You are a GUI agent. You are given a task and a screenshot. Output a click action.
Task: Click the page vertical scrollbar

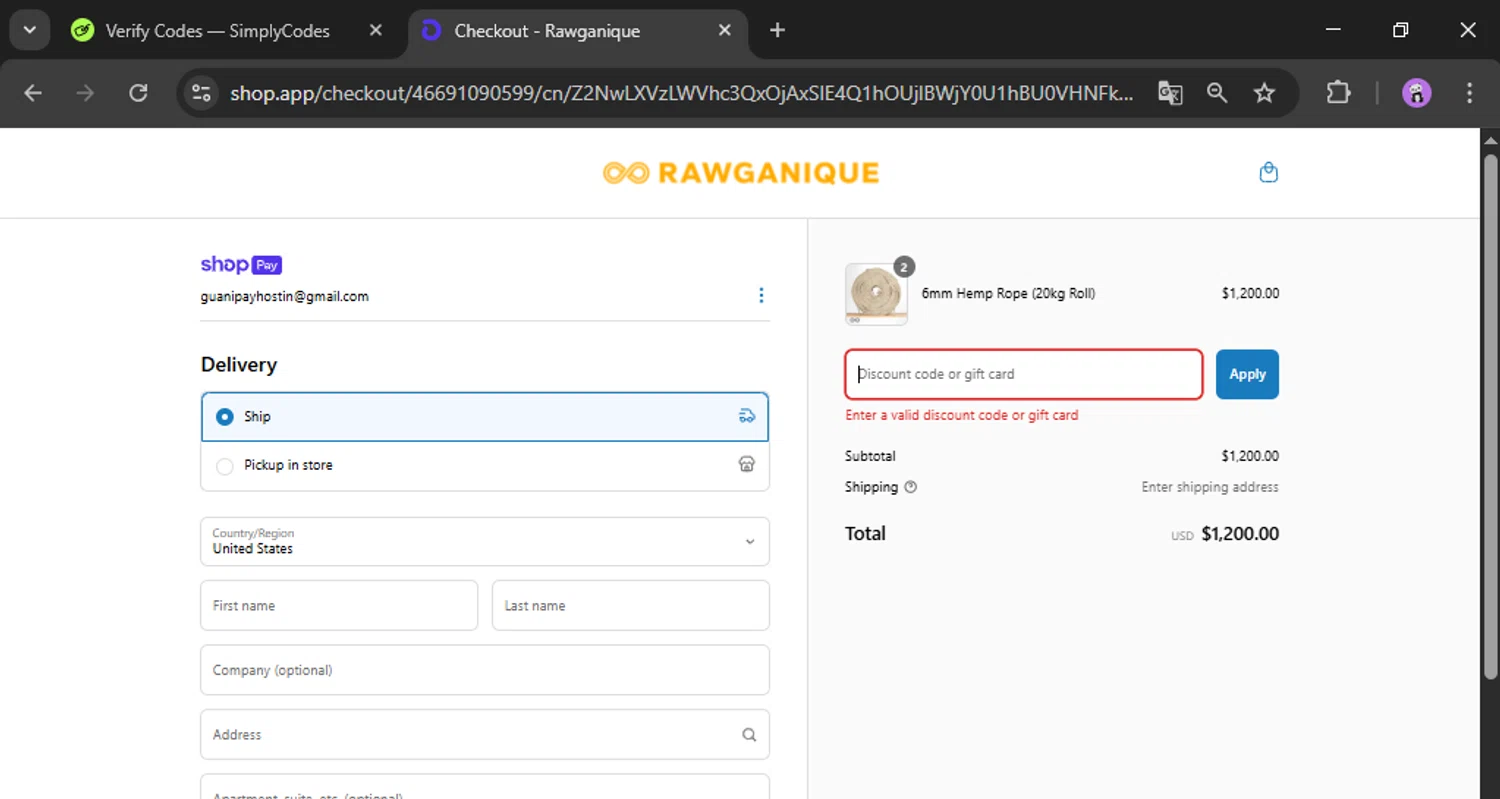tap(1490, 418)
